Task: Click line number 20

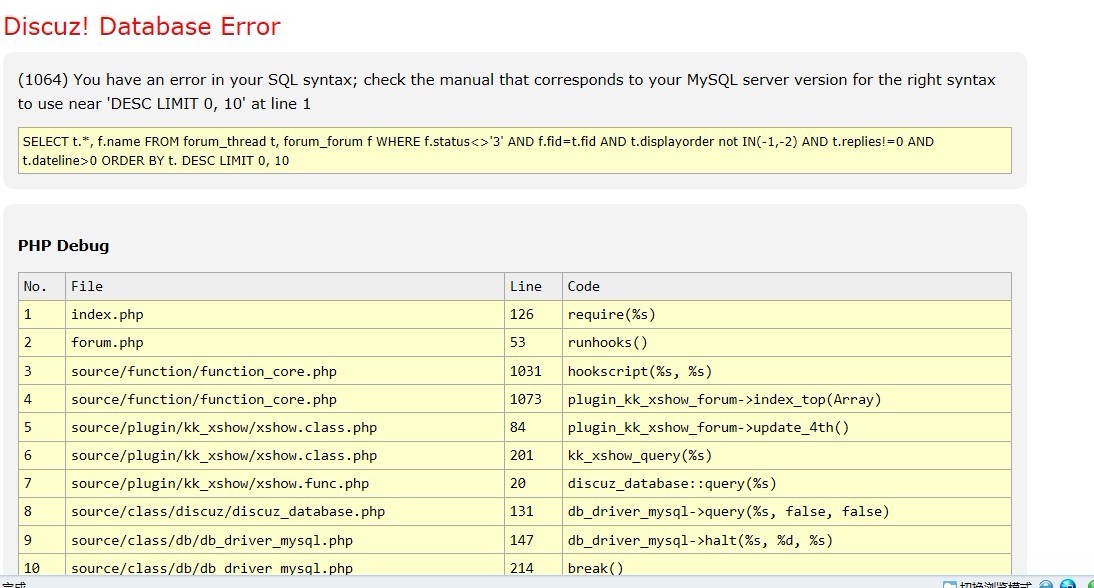Action: pyautogui.click(x=533, y=483)
